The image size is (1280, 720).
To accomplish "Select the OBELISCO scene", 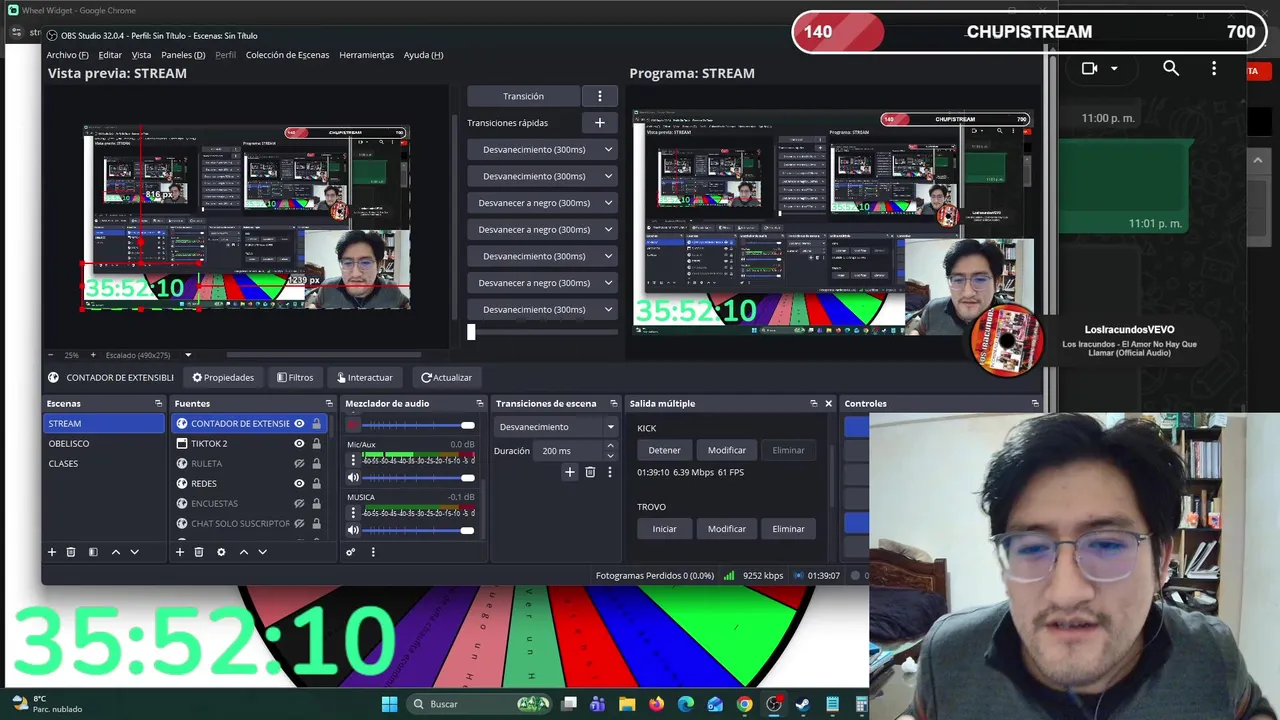I will coord(104,443).
